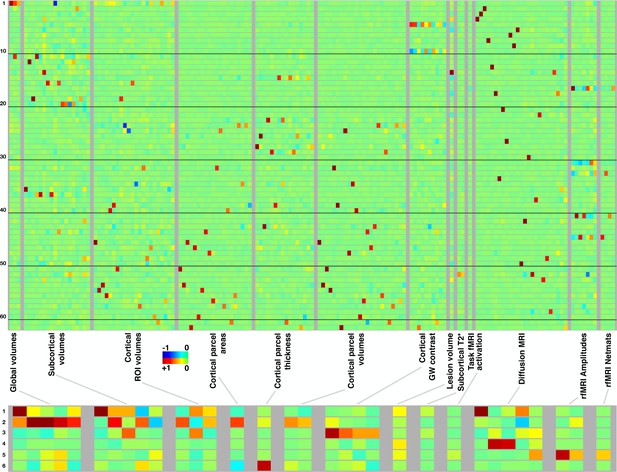Click row number 20 of top heatmap
Screen dimensions: 617x472
[x=4, y=104]
